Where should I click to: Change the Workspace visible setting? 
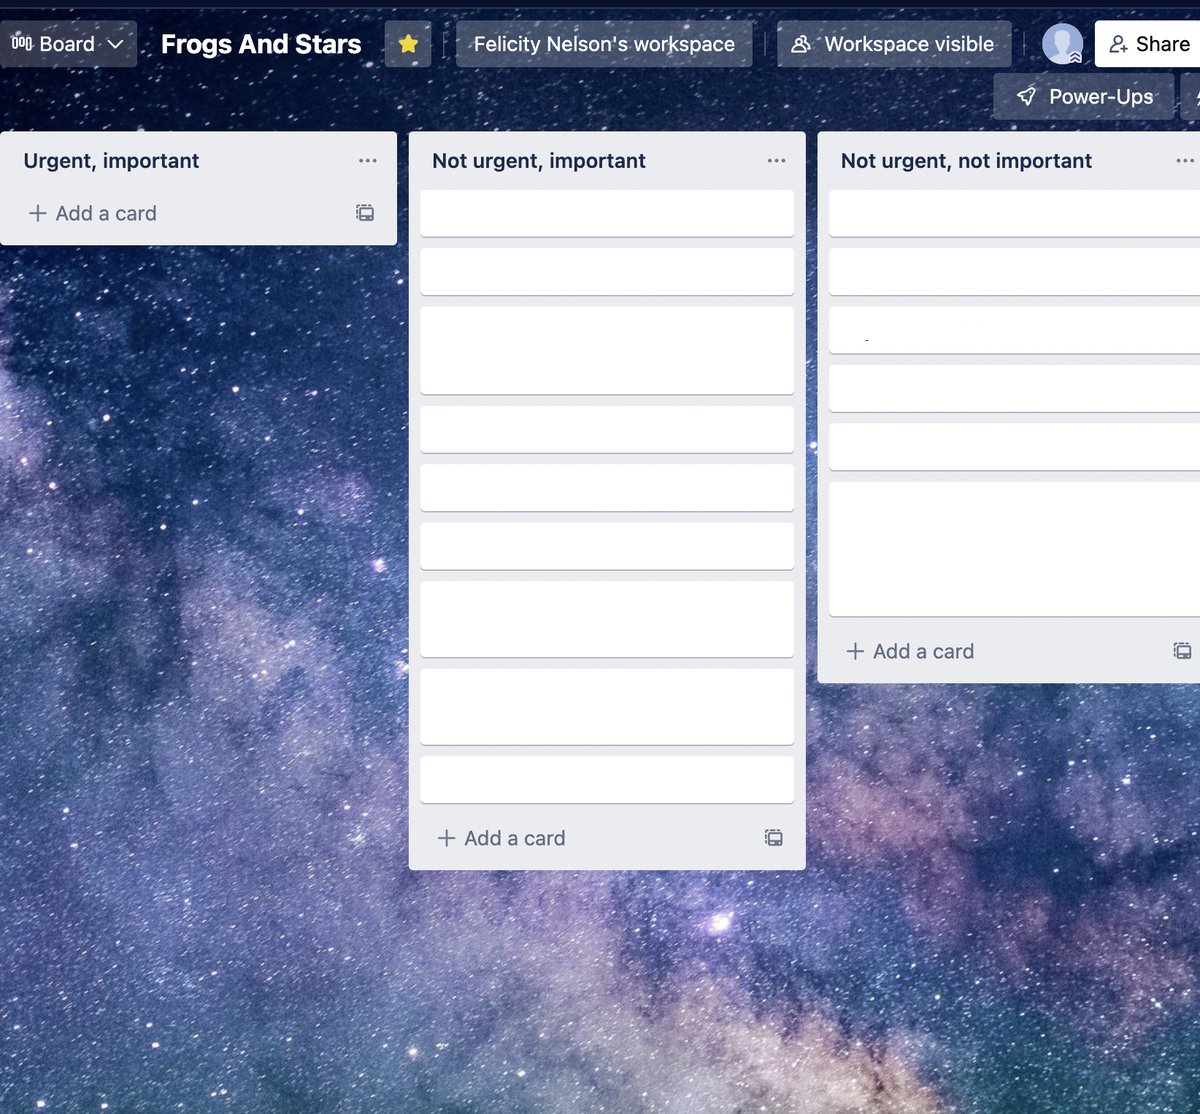[x=894, y=44]
